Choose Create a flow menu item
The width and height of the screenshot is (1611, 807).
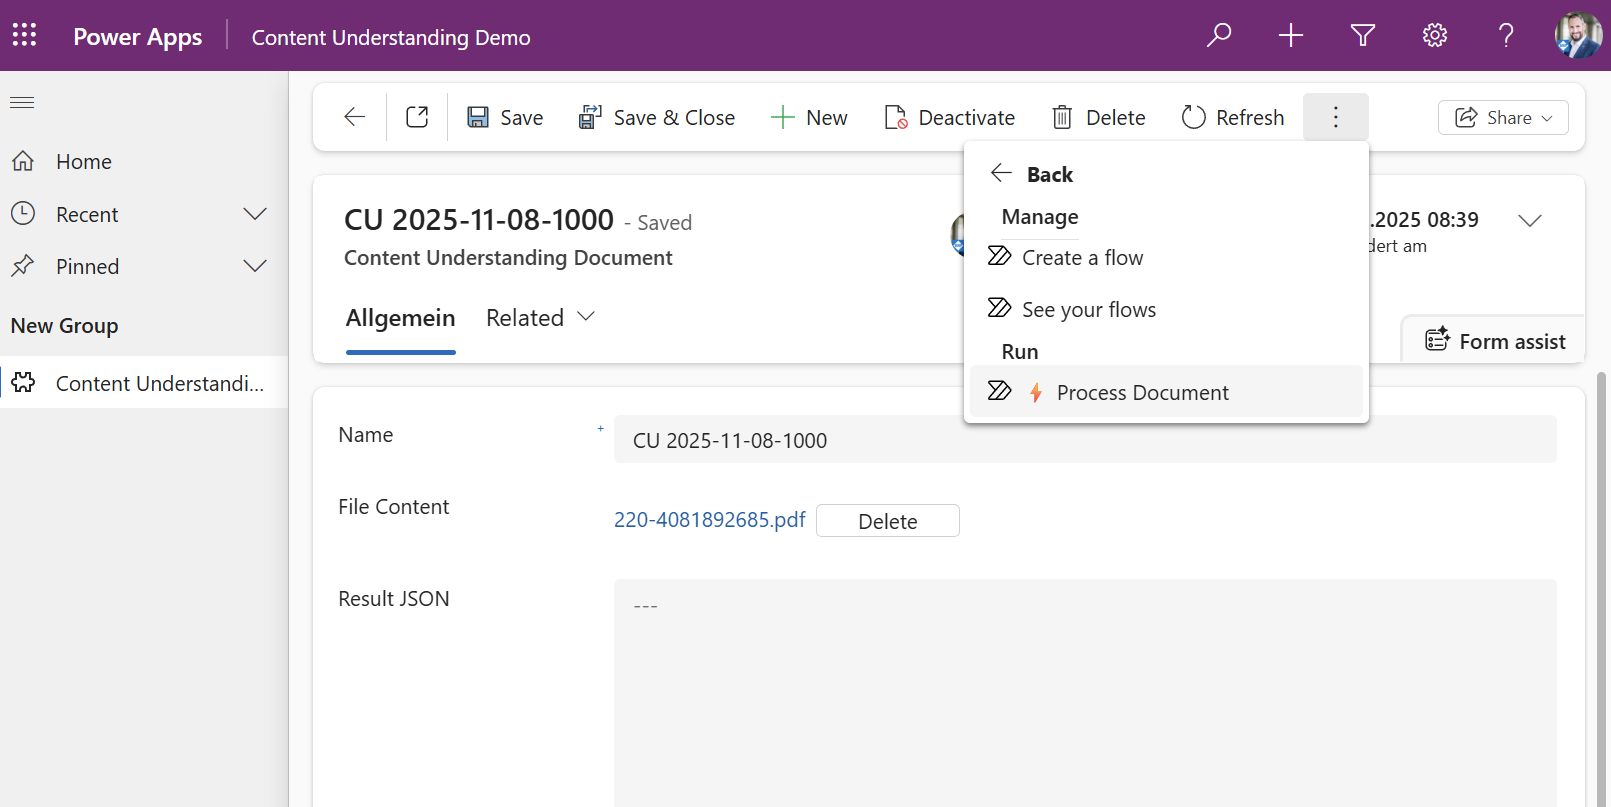[1166, 257]
